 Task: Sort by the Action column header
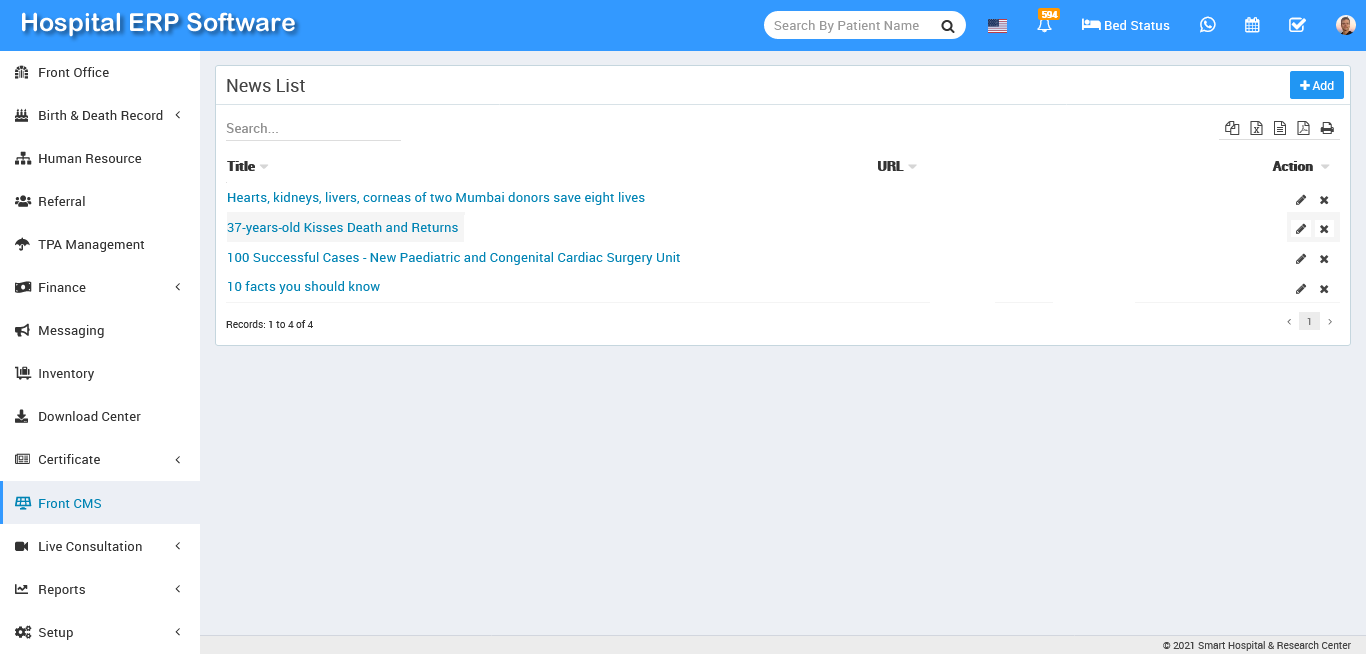coord(1300,166)
